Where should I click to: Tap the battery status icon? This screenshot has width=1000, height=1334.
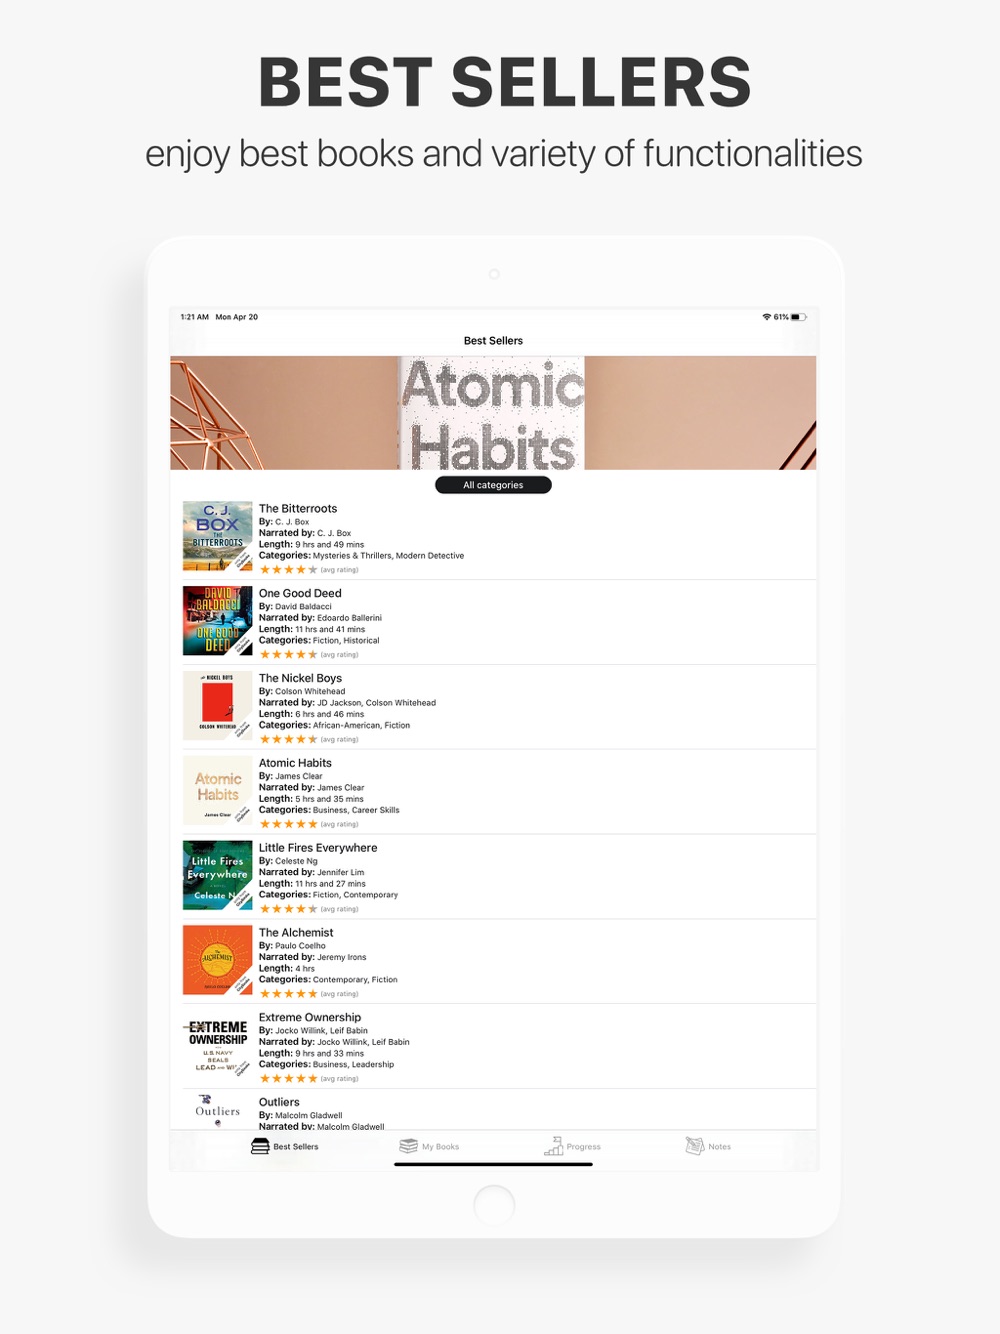click(x=799, y=317)
